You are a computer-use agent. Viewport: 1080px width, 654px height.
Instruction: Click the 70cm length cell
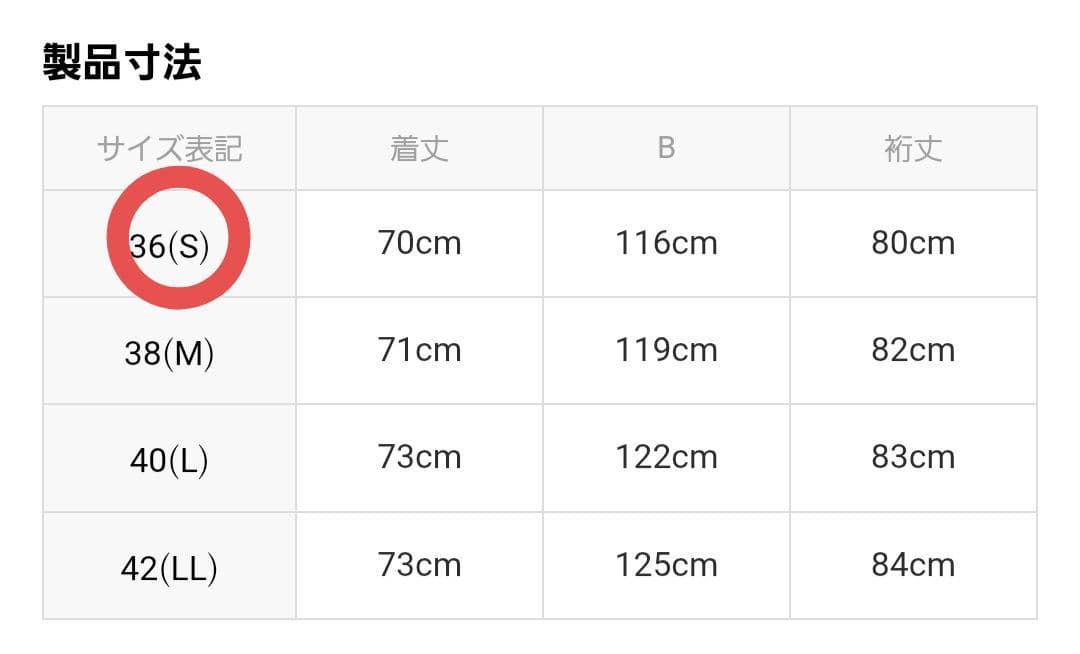[419, 243]
